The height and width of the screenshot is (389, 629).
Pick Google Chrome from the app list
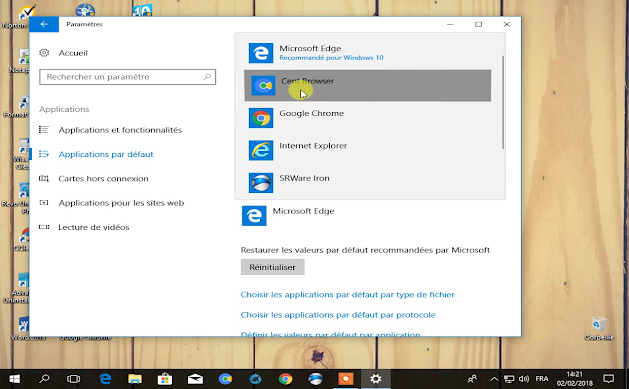click(x=367, y=118)
